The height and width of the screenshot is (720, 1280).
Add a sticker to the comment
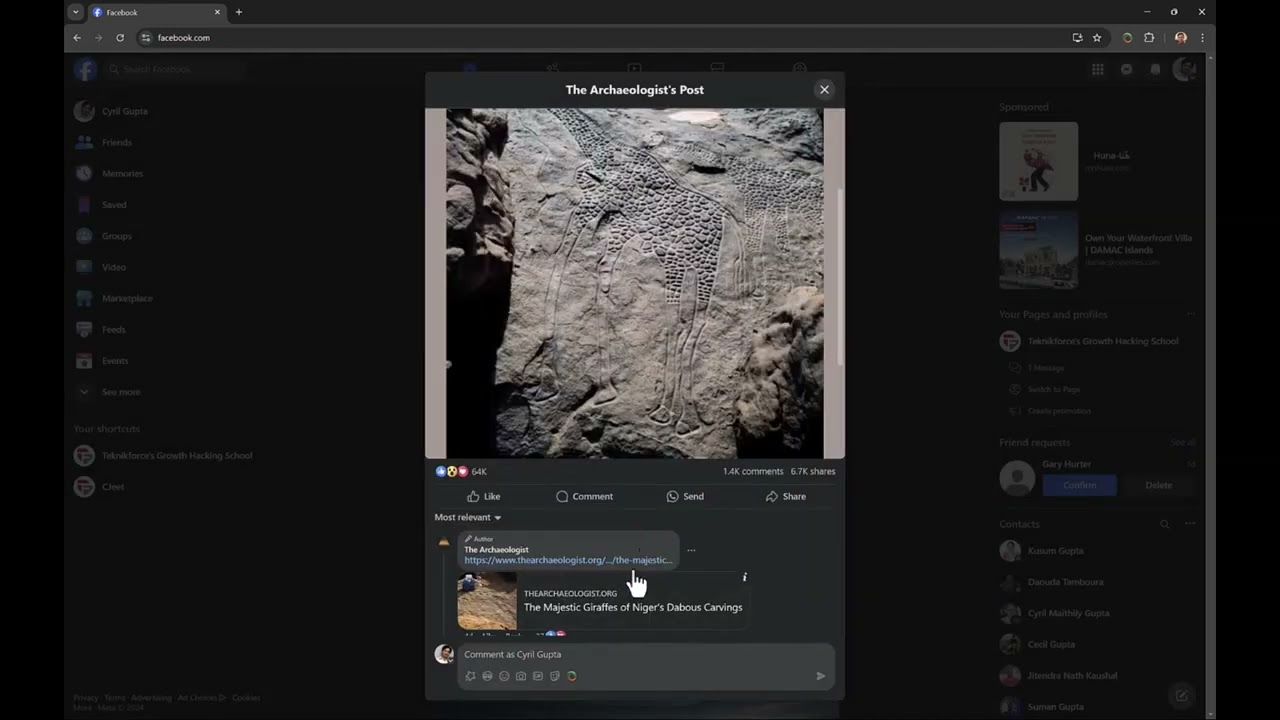(x=555, y=676)
